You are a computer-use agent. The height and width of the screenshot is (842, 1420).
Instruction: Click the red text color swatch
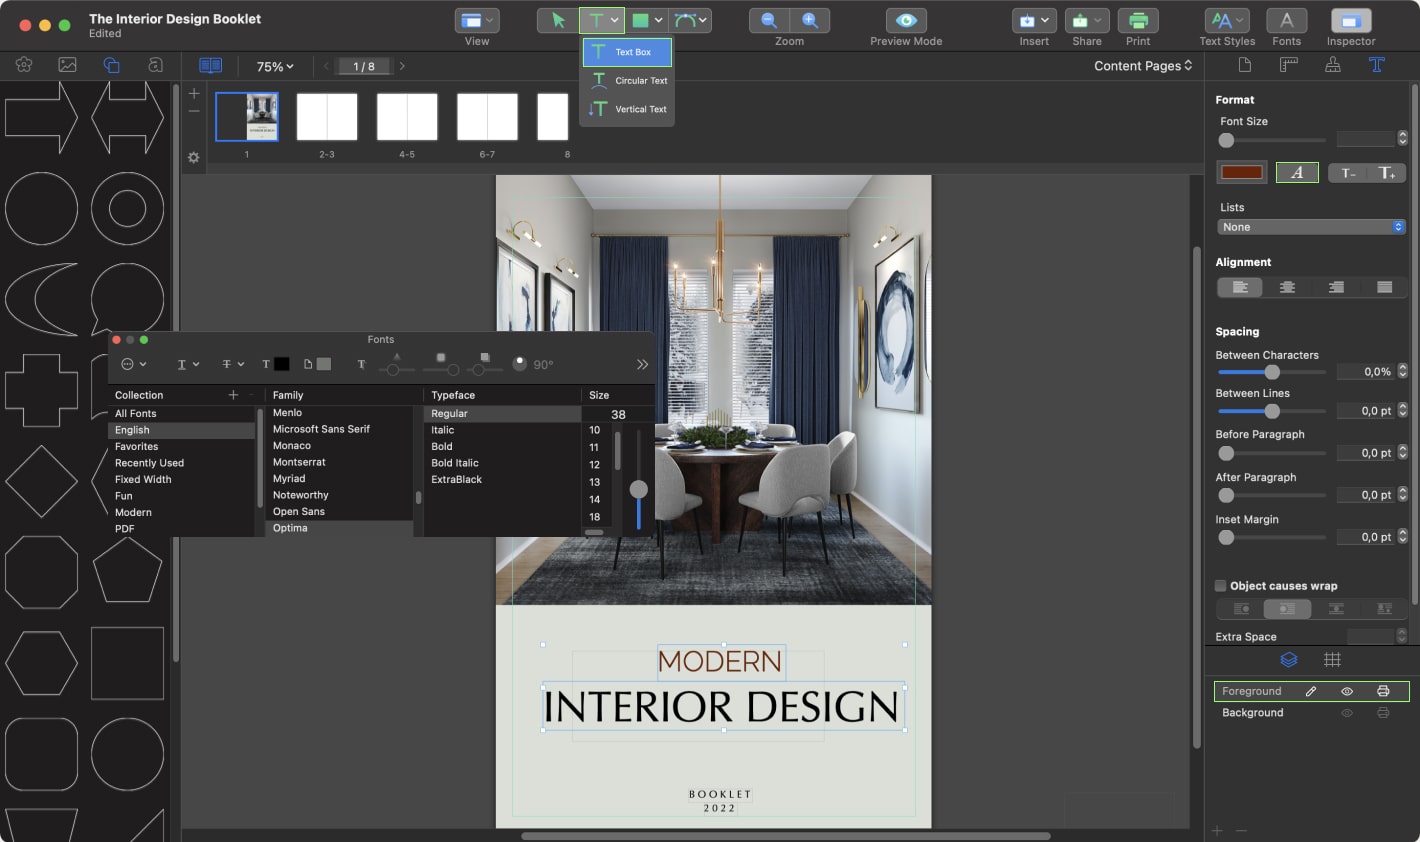(x=1241, y=172)
